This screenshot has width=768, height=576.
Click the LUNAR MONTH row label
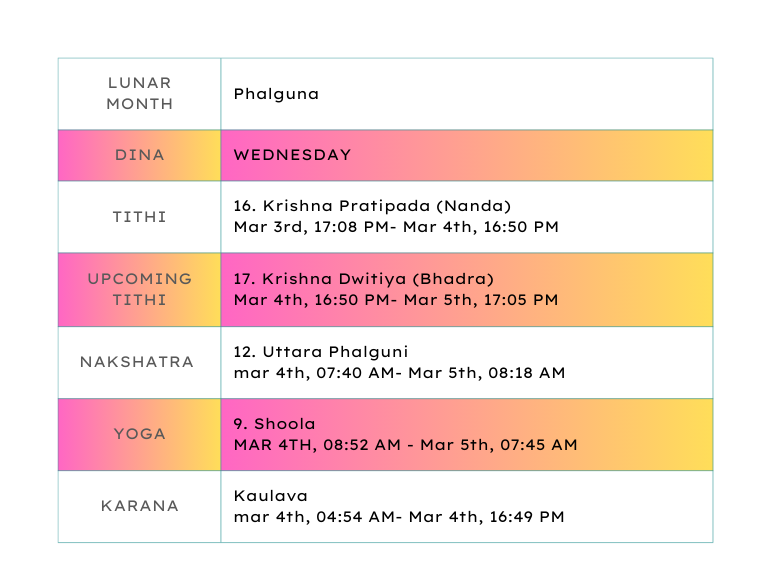point(139,93)
